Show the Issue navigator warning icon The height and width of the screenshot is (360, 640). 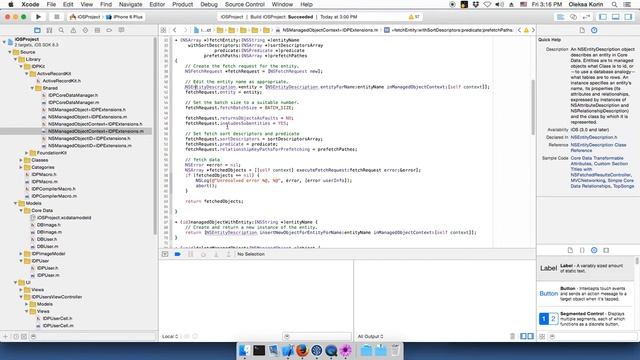(73, 30)
